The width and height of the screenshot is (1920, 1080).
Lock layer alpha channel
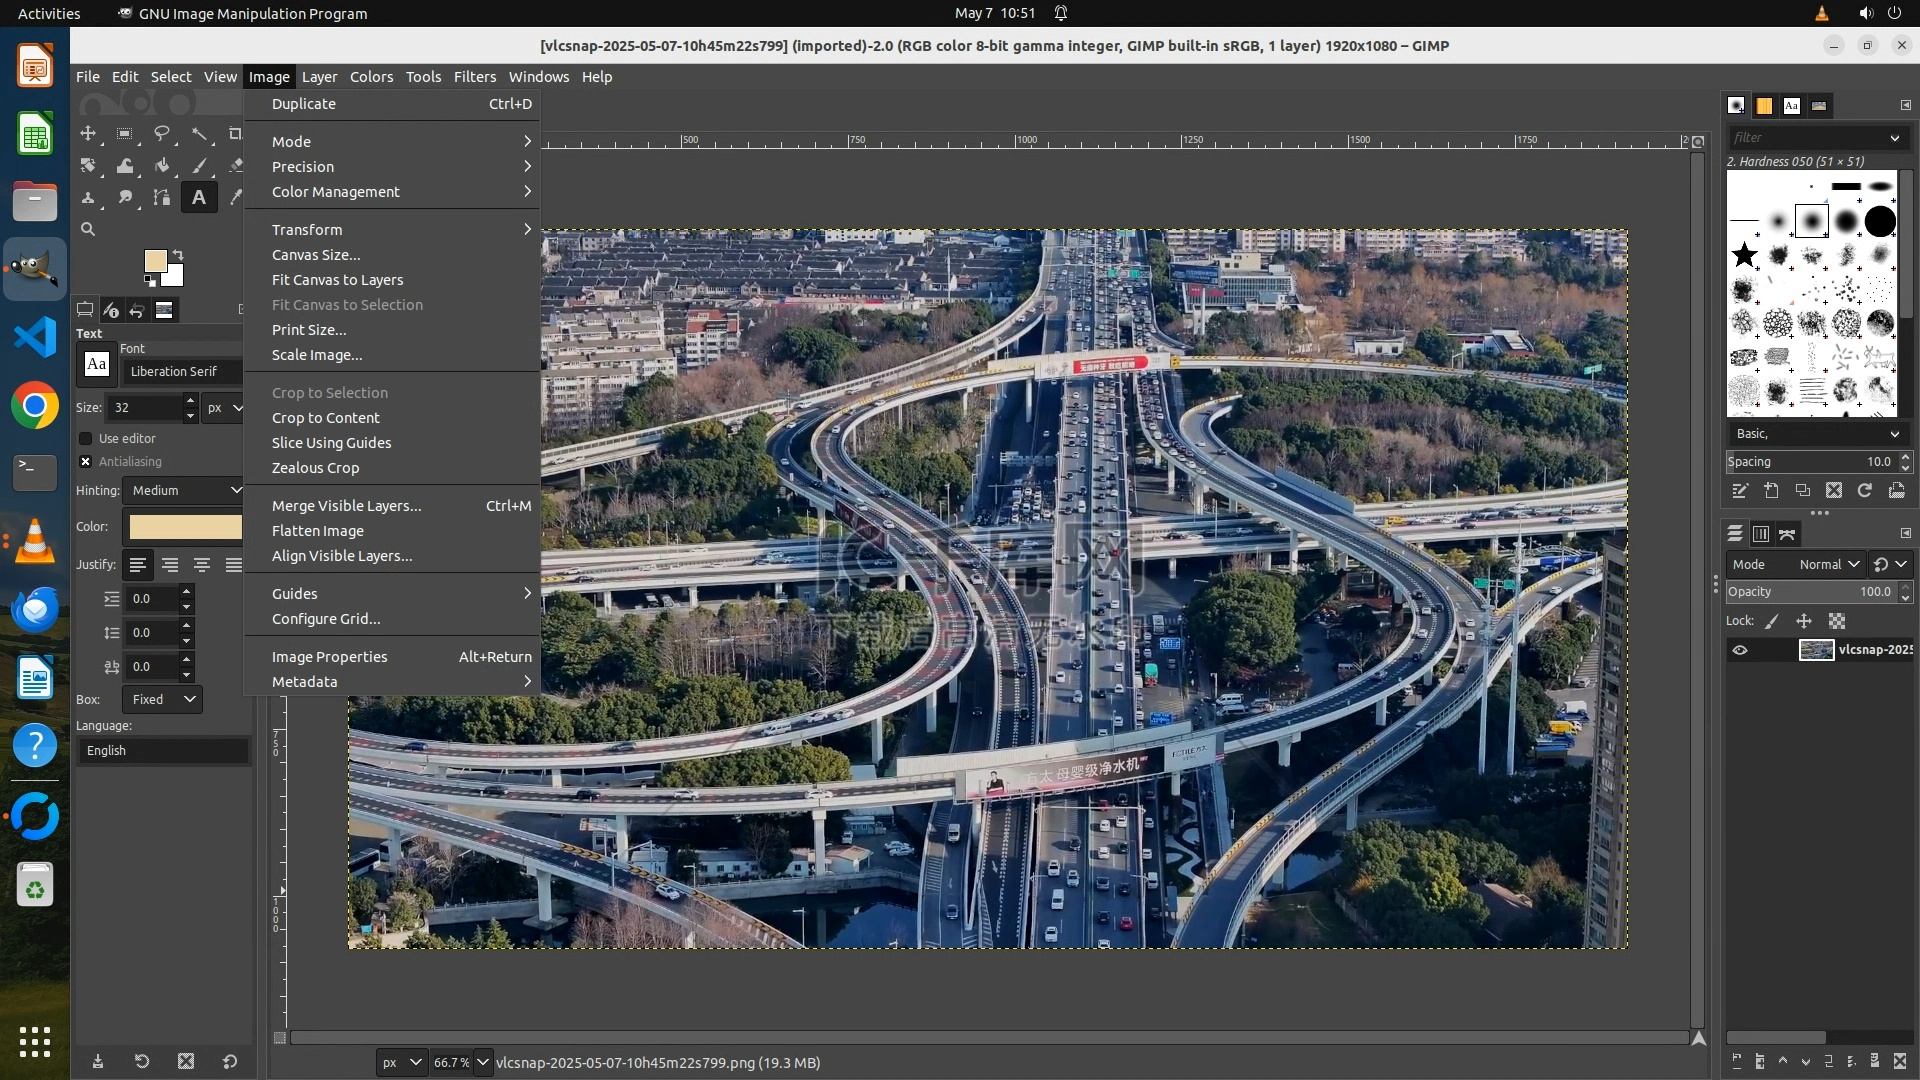pos(1837,621)
